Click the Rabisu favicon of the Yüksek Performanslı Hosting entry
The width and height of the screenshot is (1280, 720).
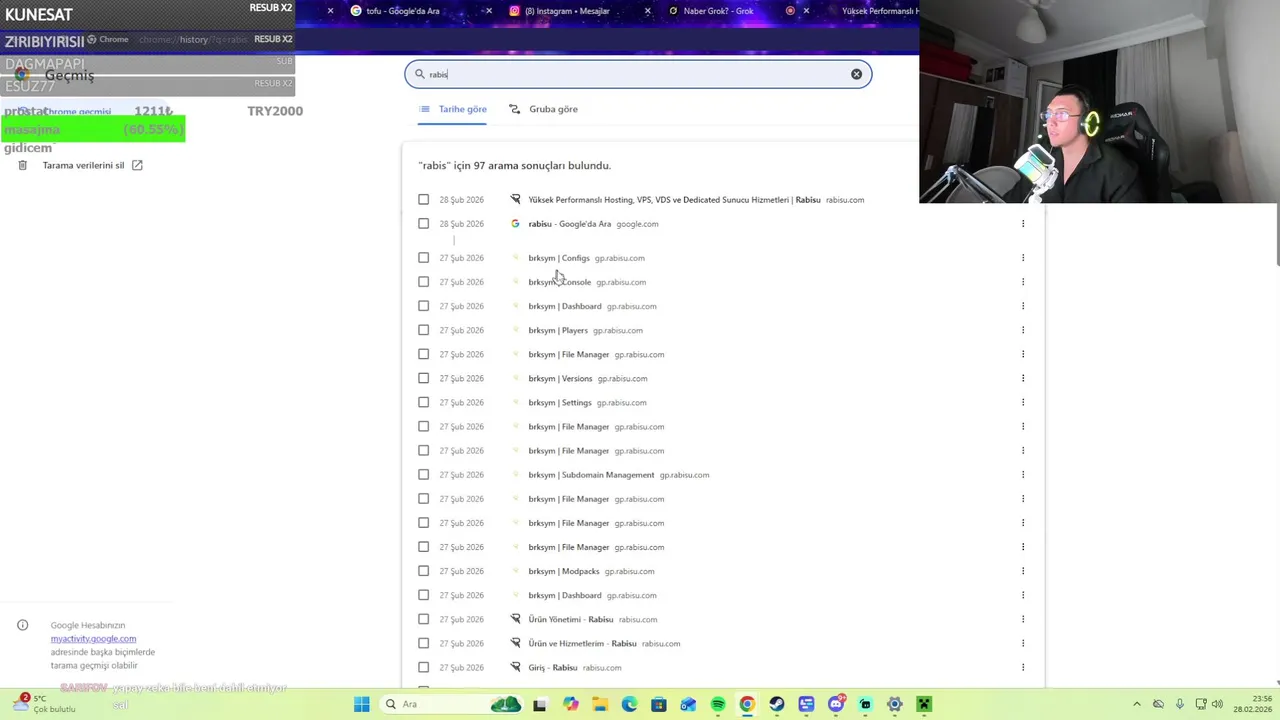click(515, 200)
